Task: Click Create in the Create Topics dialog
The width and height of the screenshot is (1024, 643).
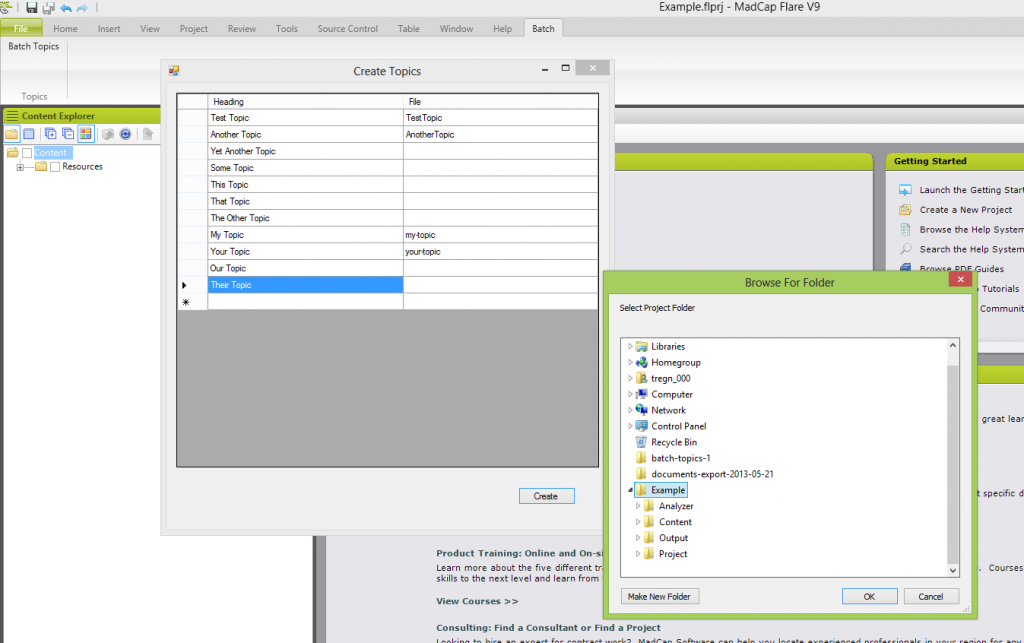Action: [546, 496]
